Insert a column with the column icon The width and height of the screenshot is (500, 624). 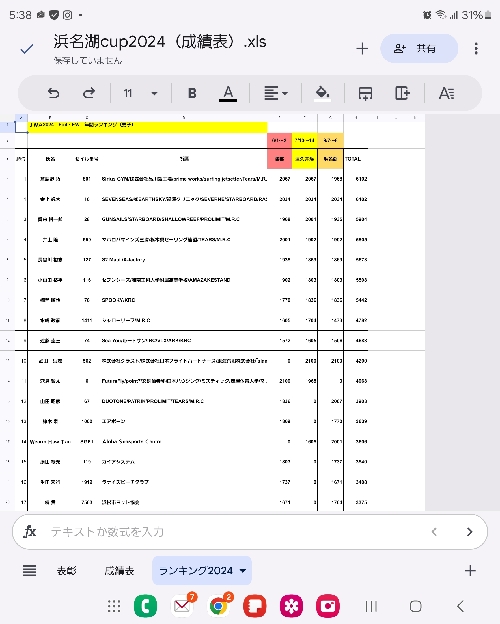(x=402, y=93)
